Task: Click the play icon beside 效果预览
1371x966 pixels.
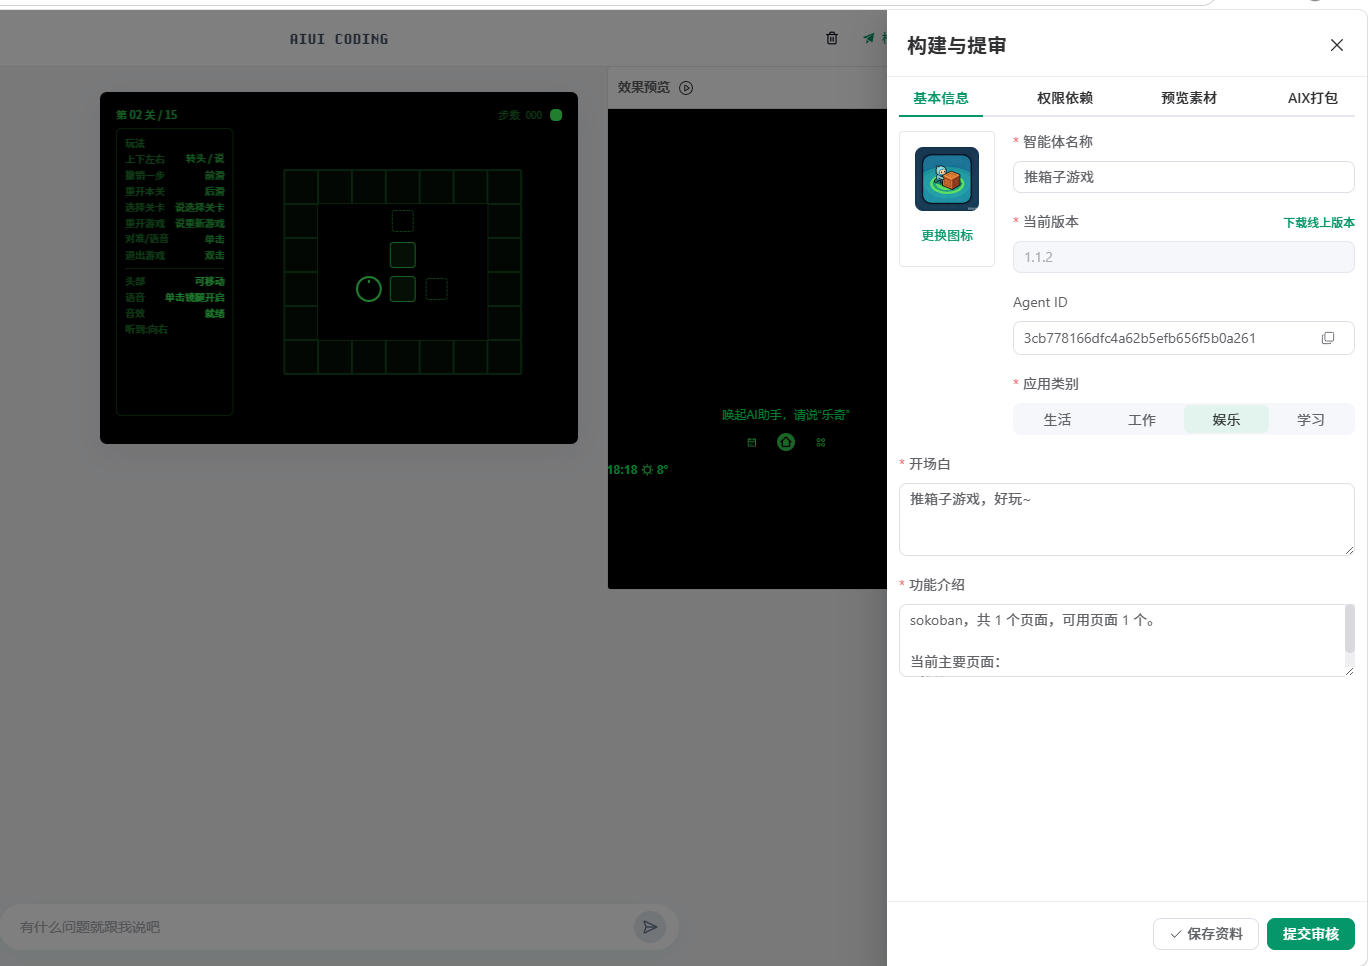Action: (686, 87)
